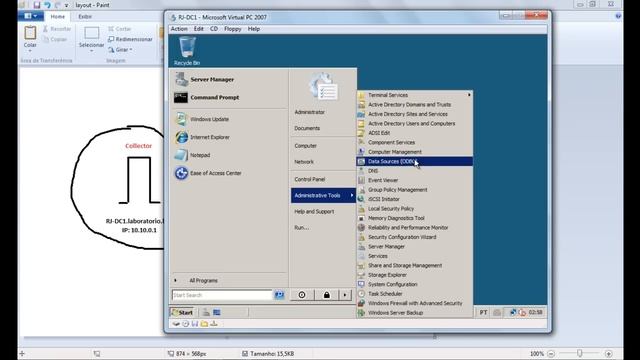Switch to Paint Home tab

coord(58,16)
